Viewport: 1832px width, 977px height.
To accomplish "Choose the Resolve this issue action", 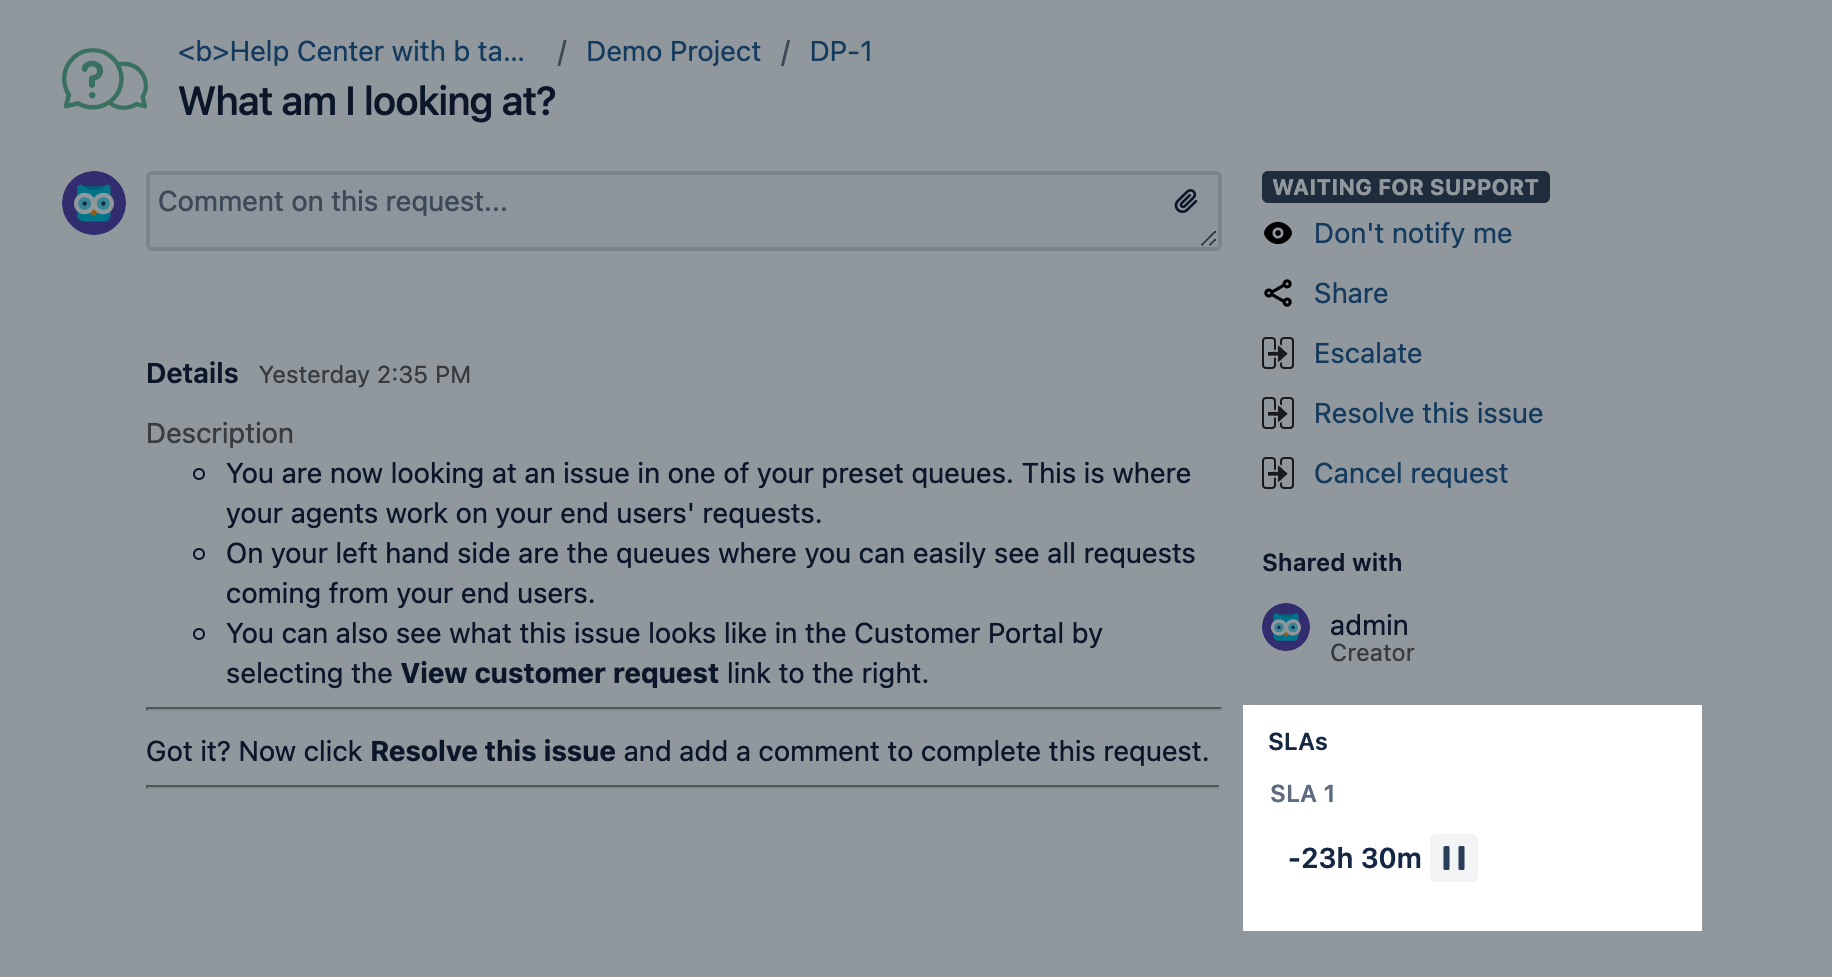I will [x=1429, y=413].
